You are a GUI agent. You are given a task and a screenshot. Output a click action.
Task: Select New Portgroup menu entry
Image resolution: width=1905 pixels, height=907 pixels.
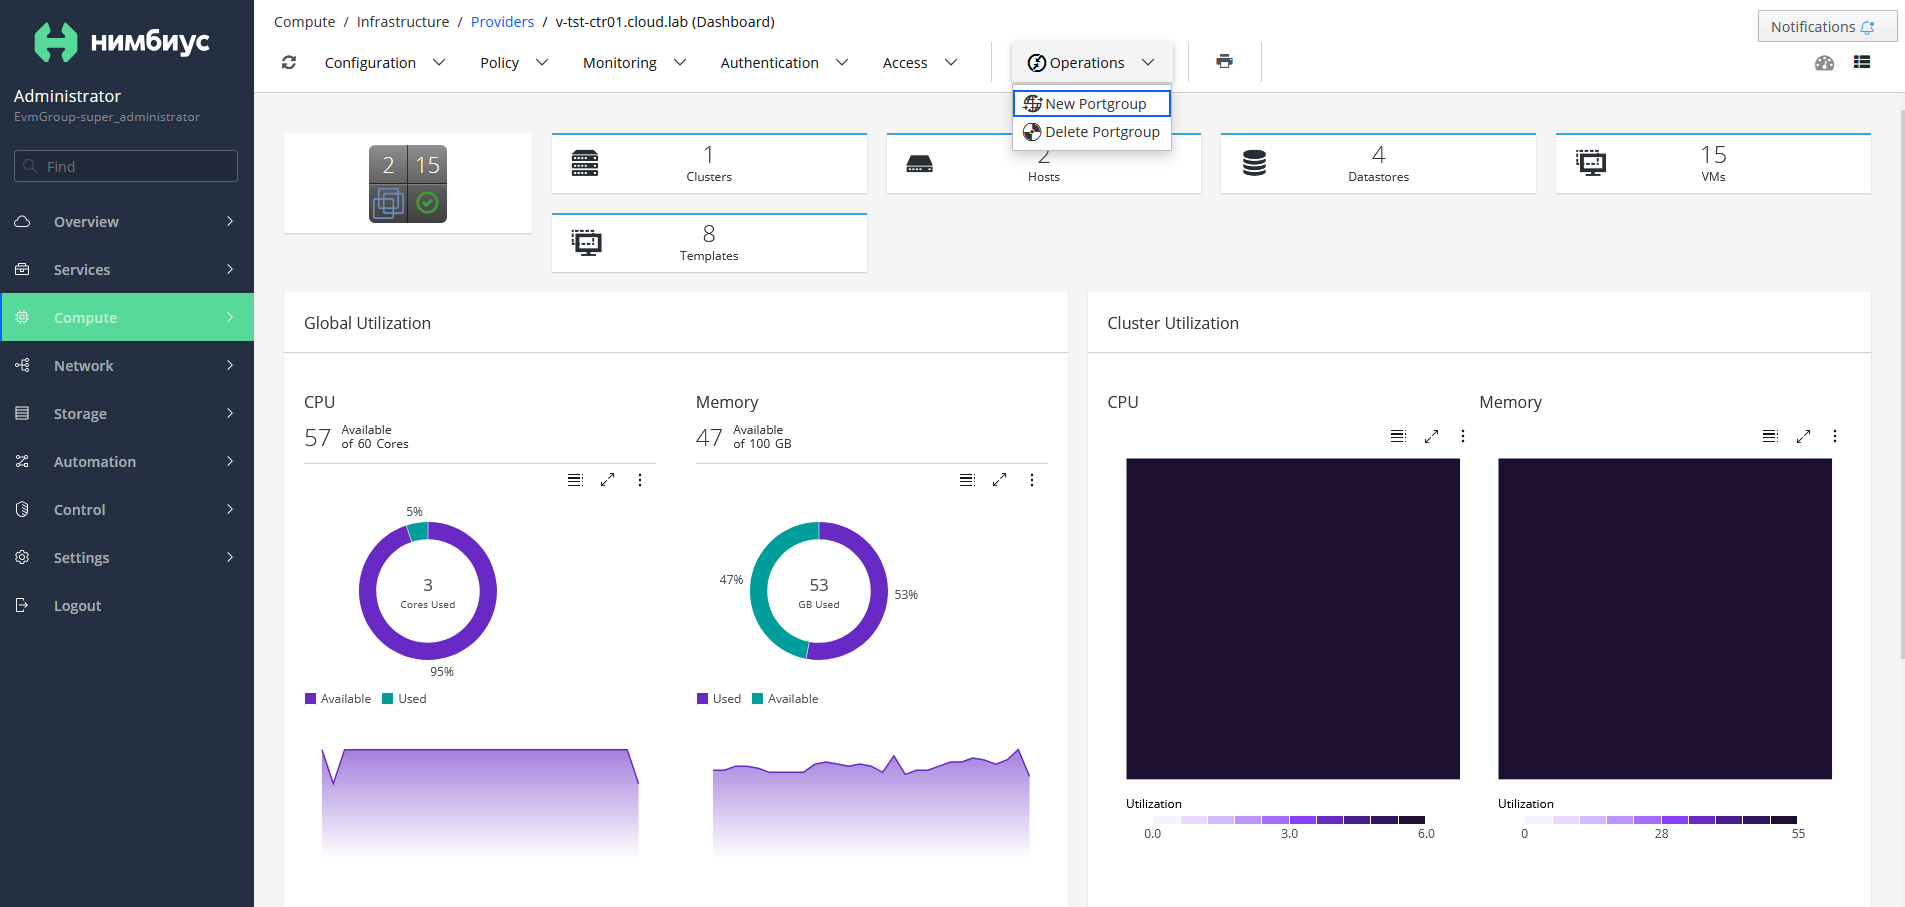coord(1092,104)
